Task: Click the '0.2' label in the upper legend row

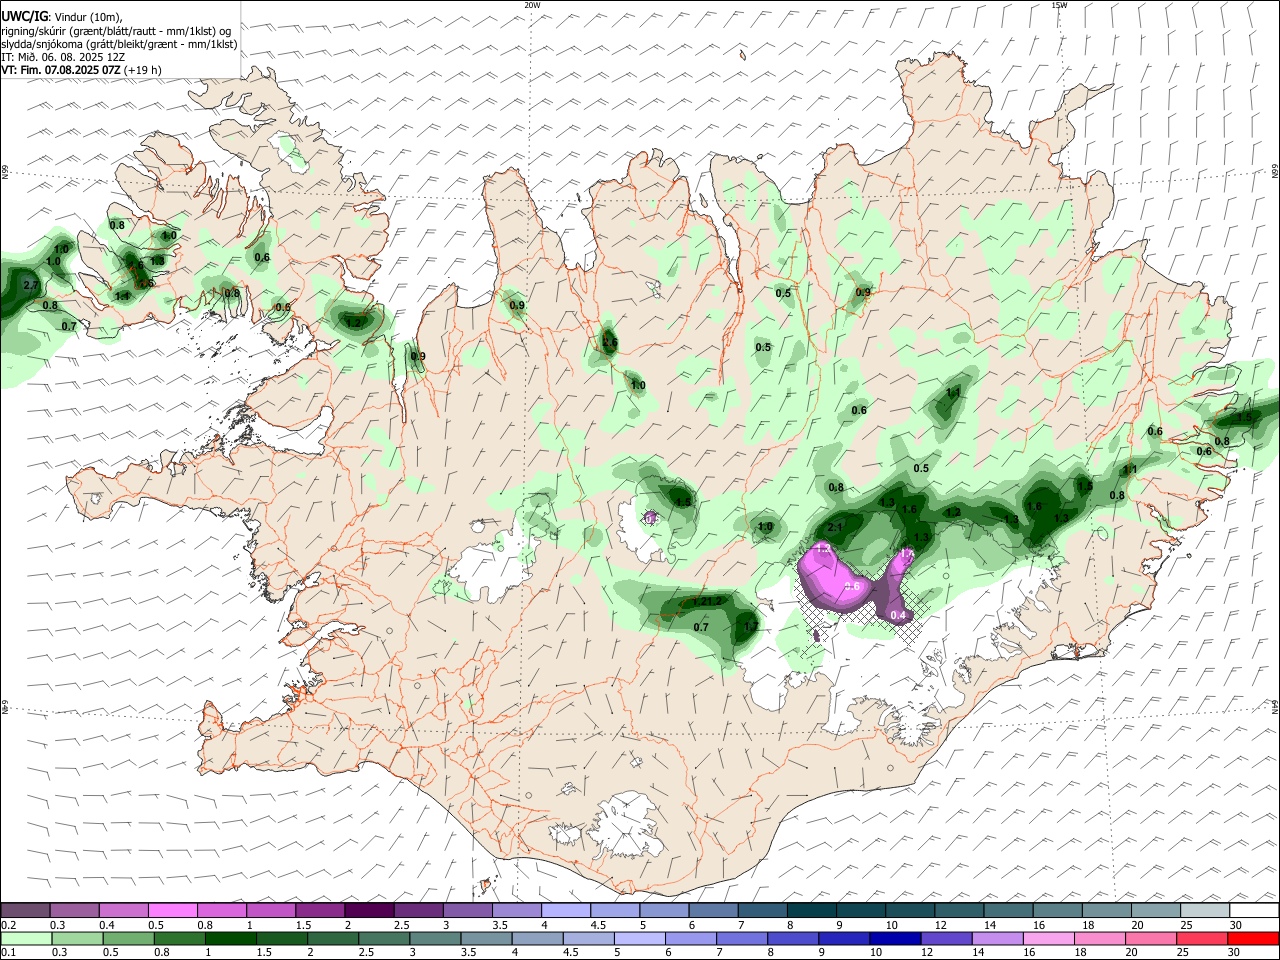Action: point(9,925)
